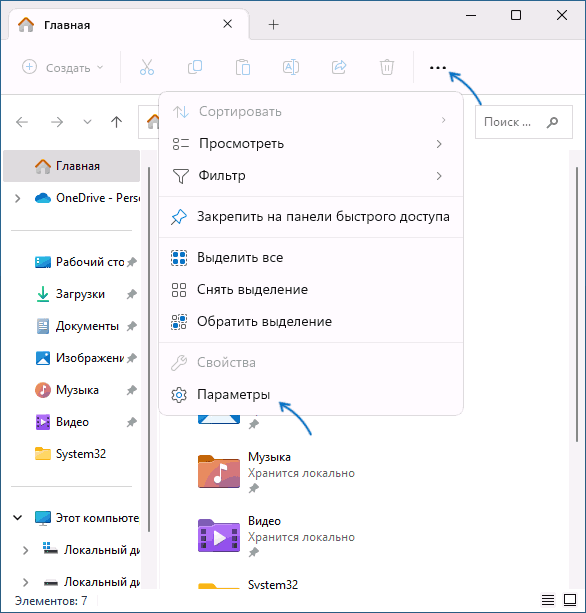Click the Cut scissors icon in toolbar
The width and height of the screenshot is (586, 613).
tap(147, 67)
